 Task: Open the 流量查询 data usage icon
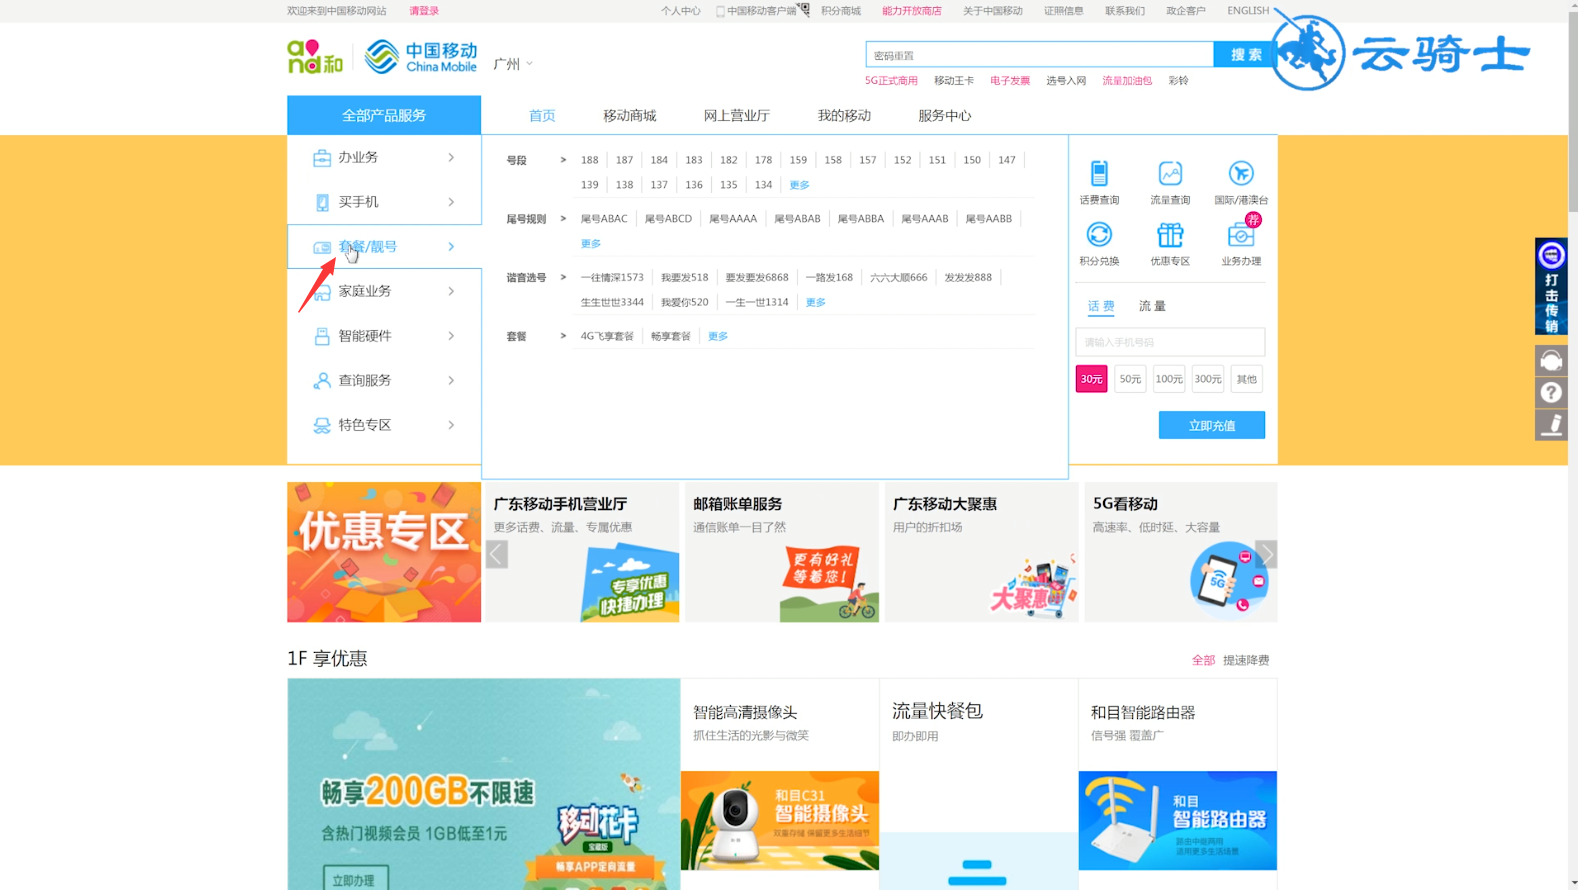click(1170, 173)
